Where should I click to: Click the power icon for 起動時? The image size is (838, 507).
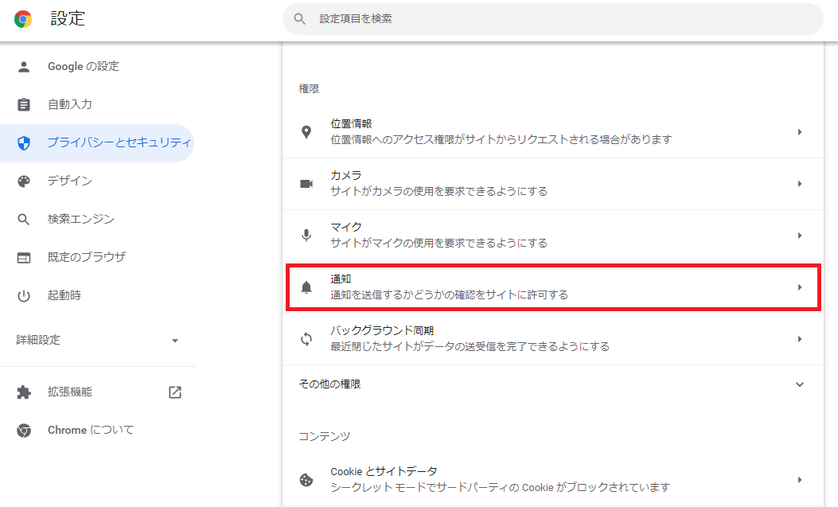24,295
